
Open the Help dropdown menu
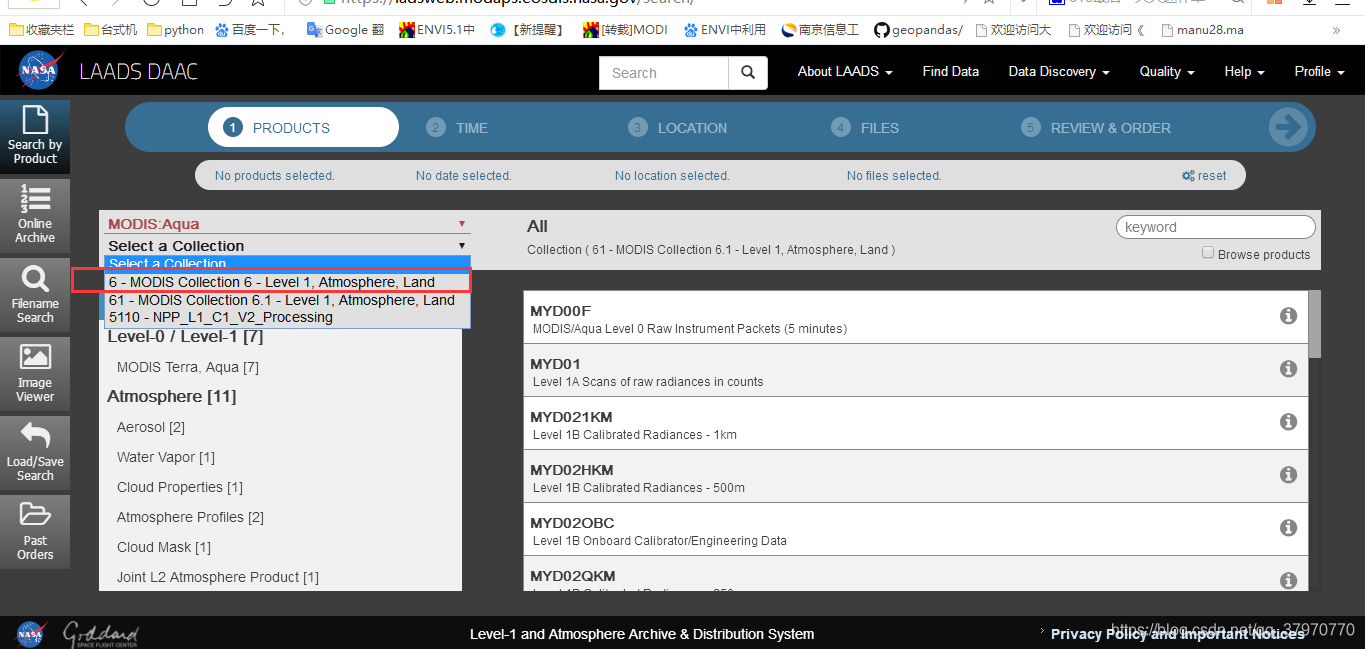click(x=1244, y=71)
